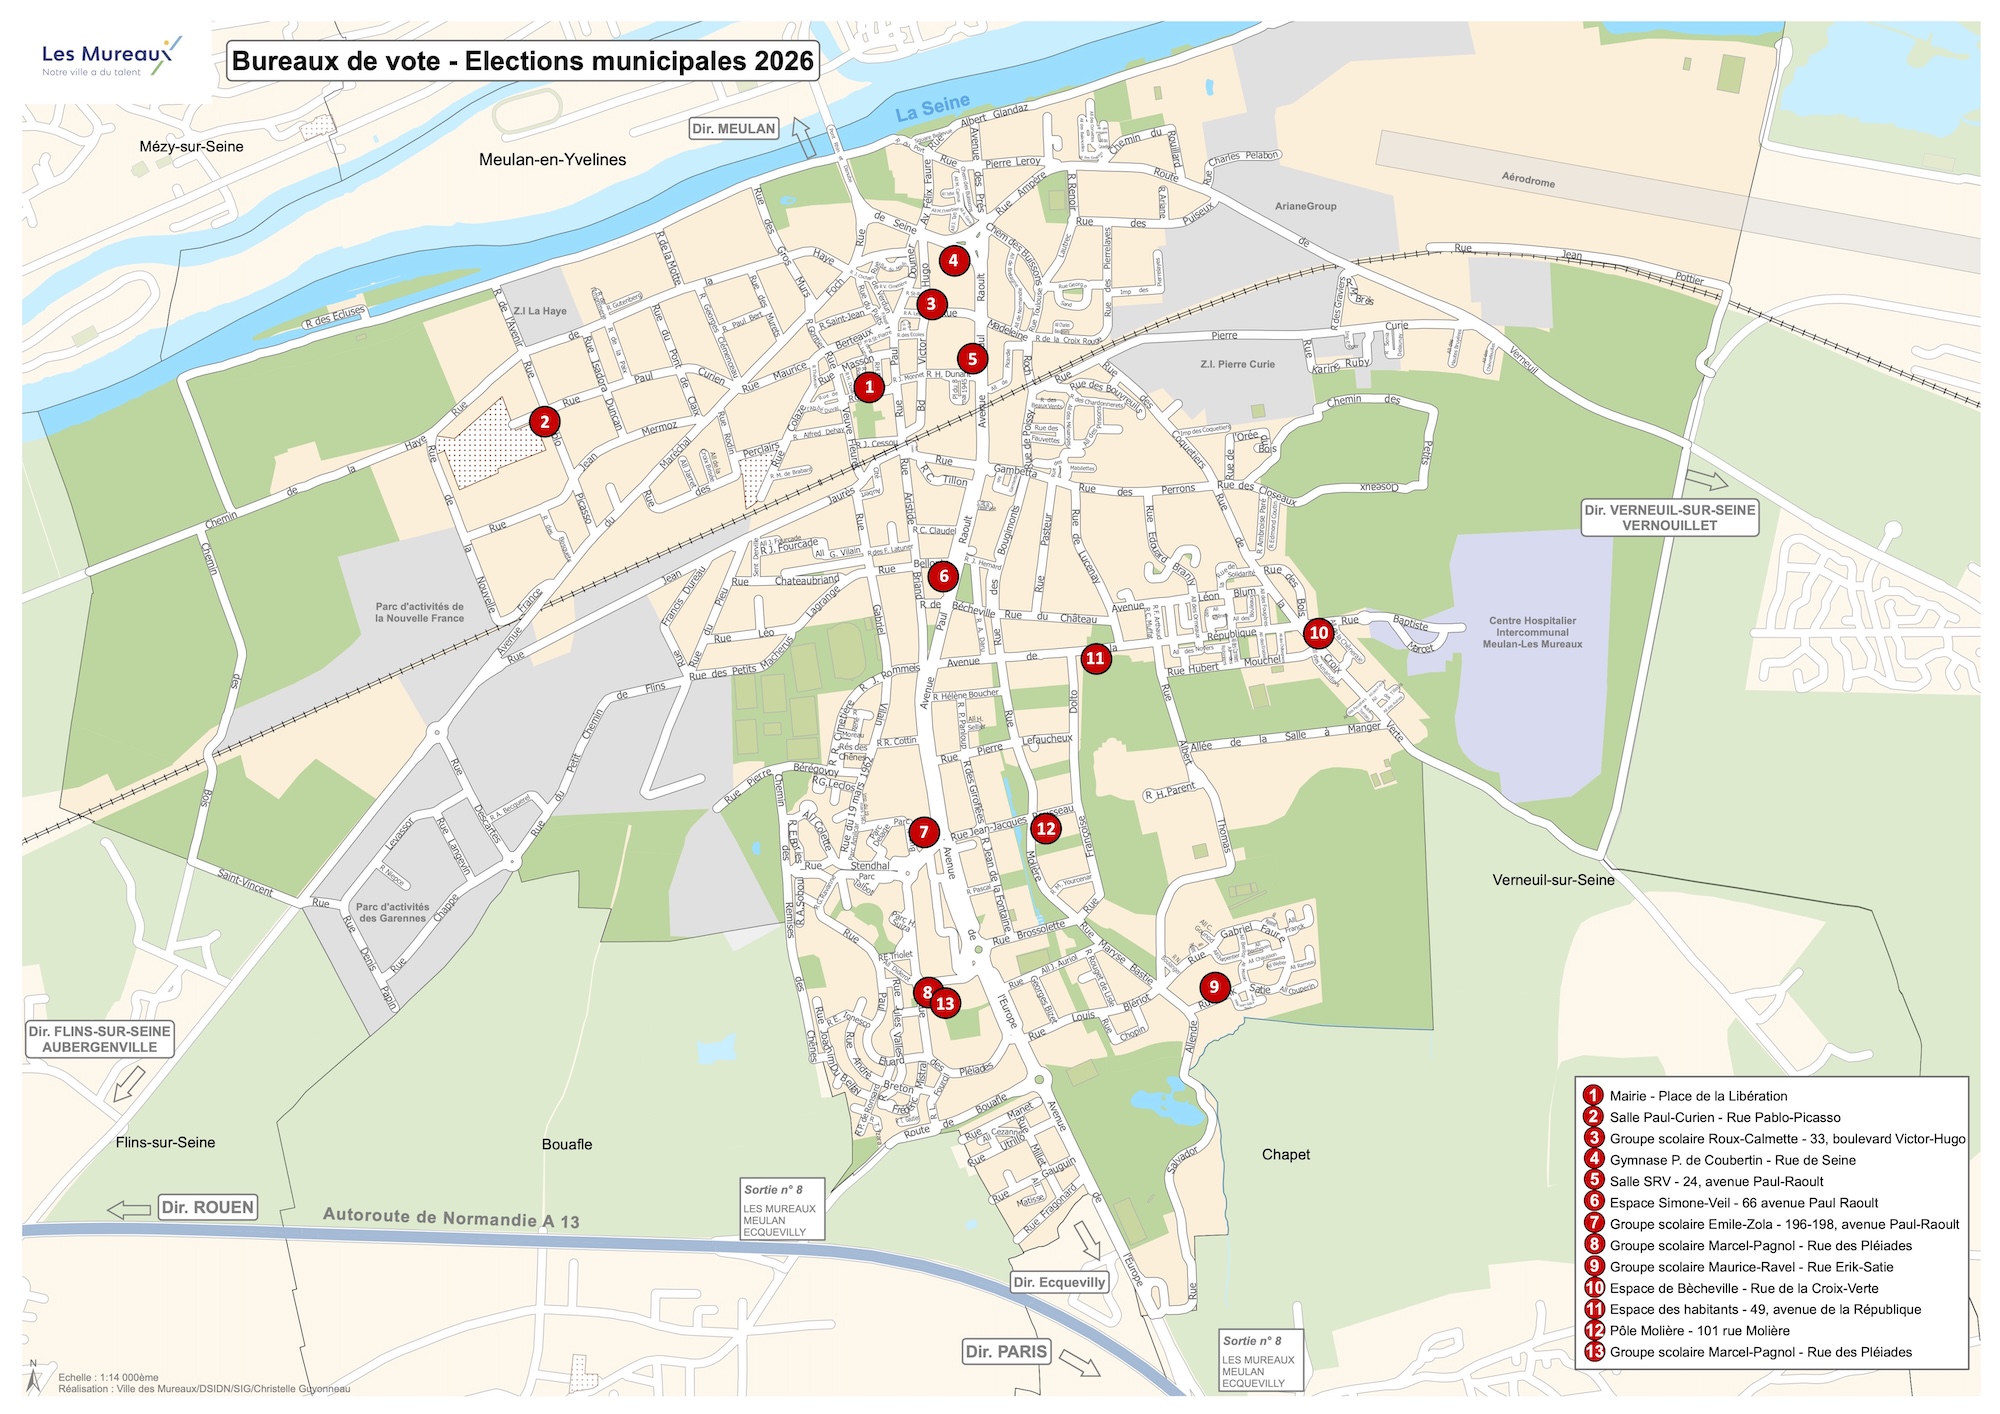
Task: Click the Dir. PARIS label
Action: coord(1007,1352)
